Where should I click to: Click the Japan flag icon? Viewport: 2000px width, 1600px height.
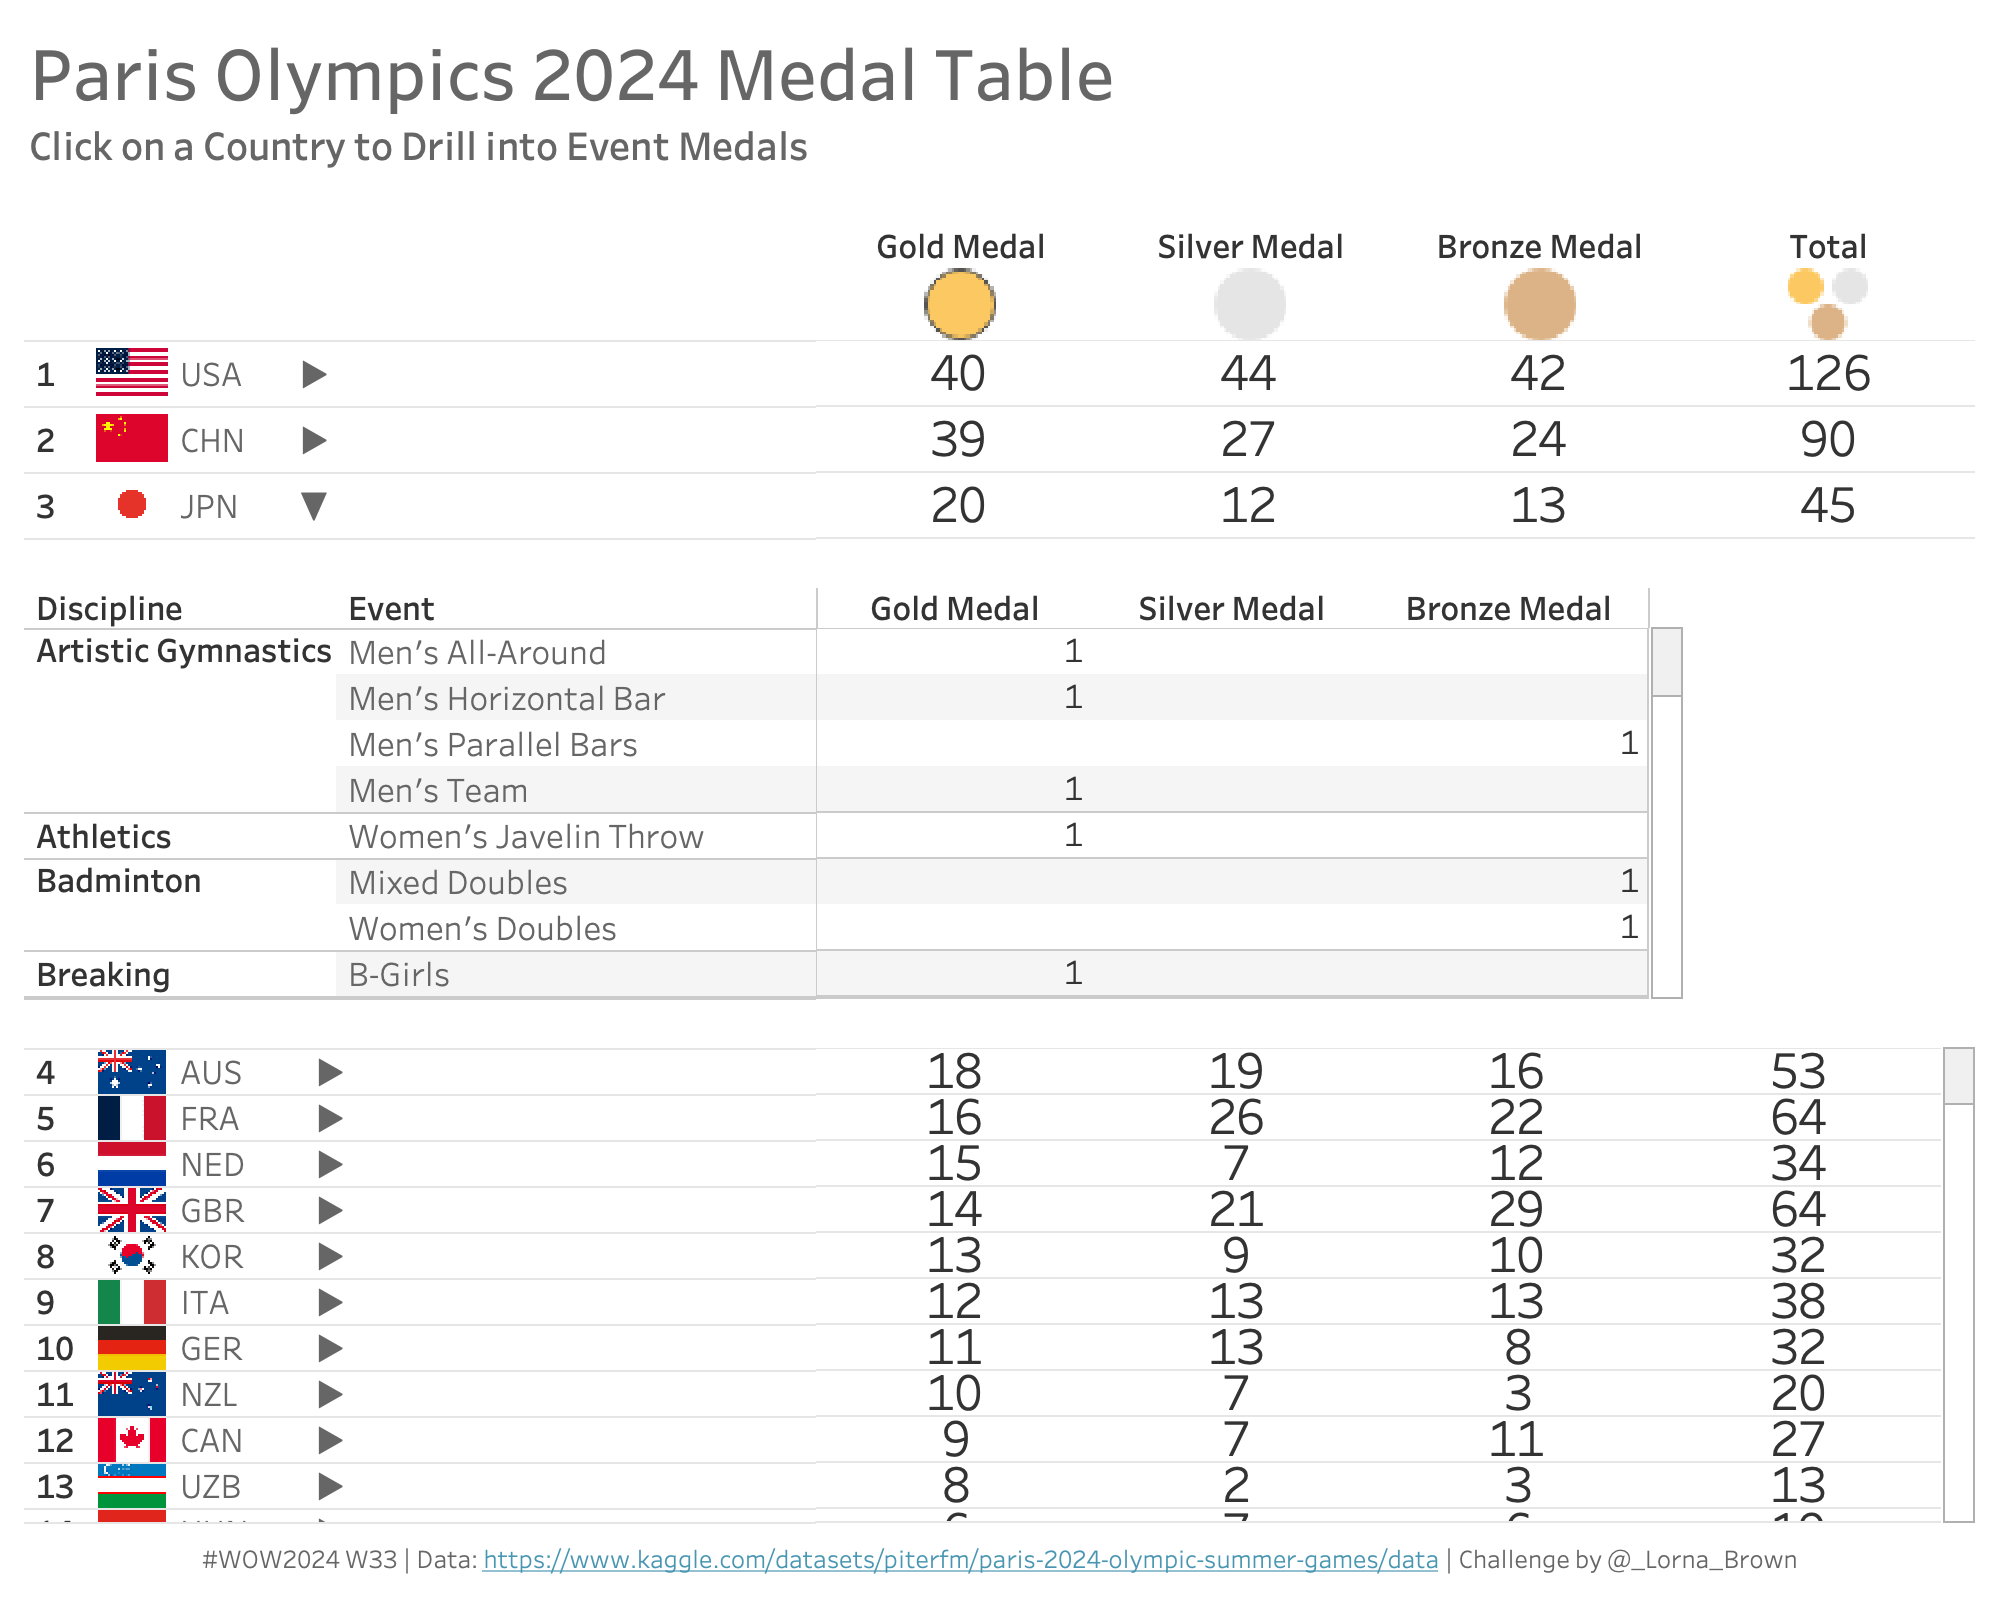point(132,505)
